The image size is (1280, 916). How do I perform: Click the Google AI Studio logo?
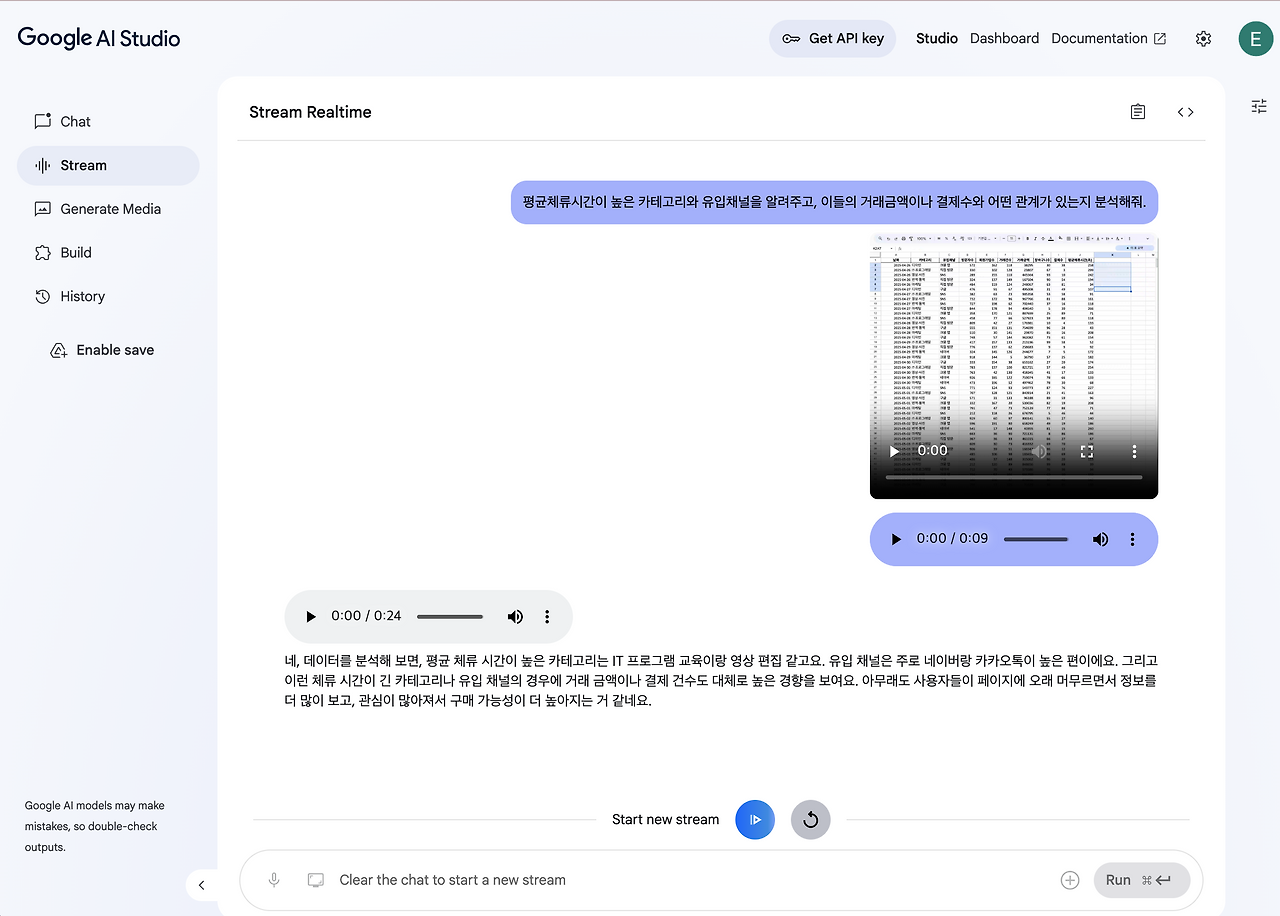tap(99, 39)
